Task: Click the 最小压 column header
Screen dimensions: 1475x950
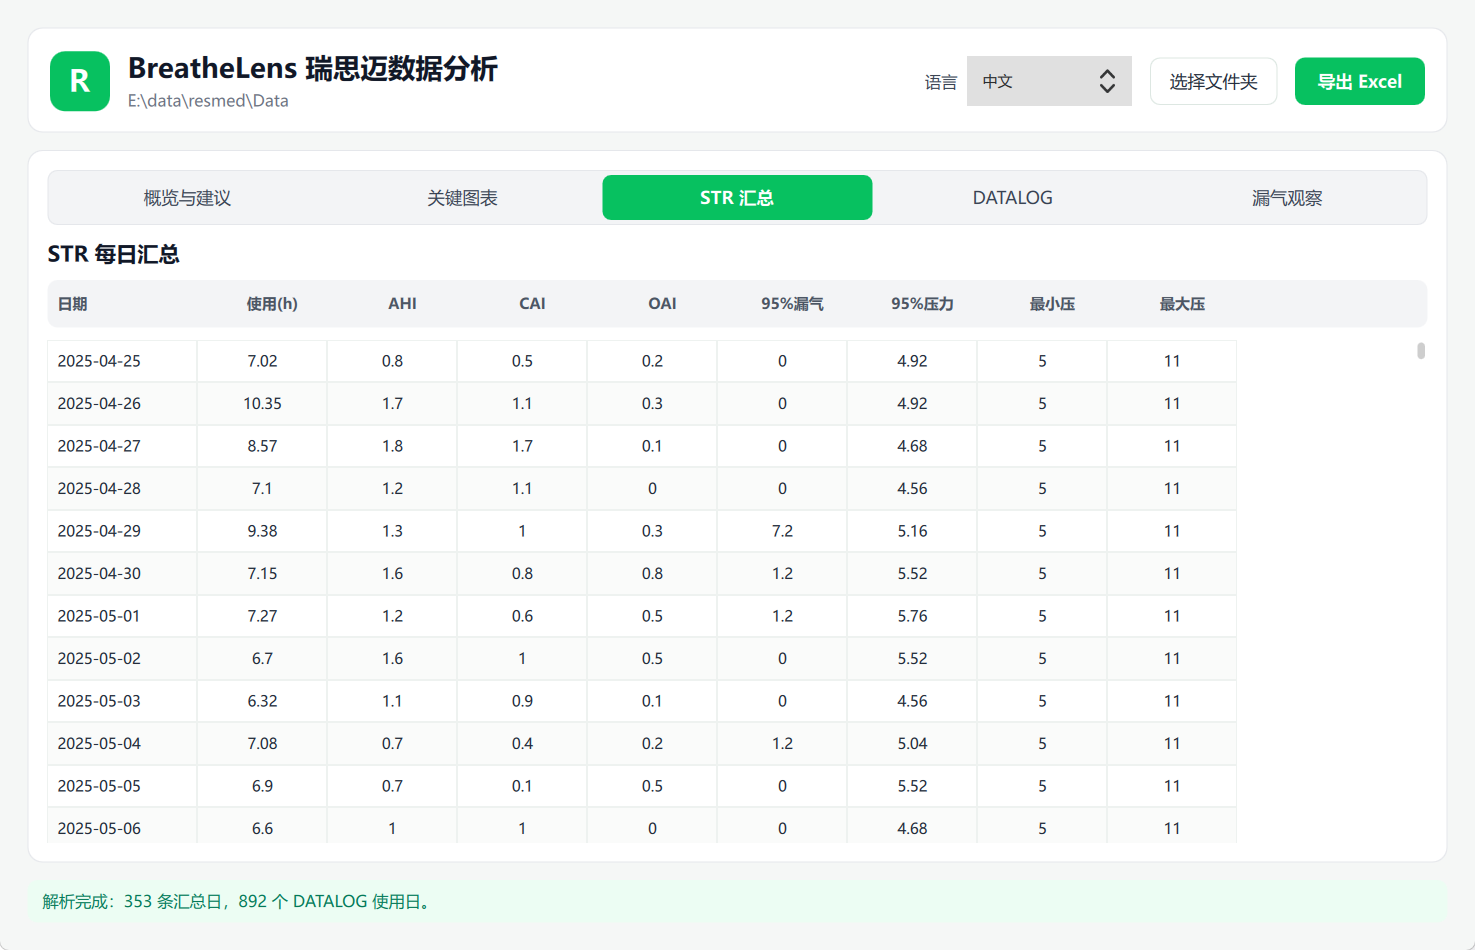Action: point(1052,304)
